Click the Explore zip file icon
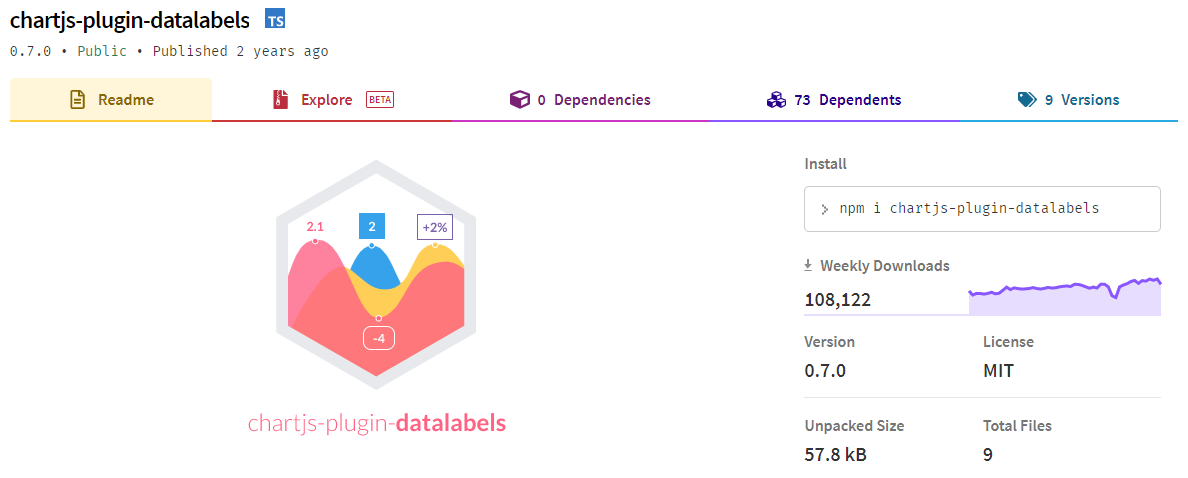Image resolution: width=1188 pixels, height=478 pixels. point(281,99)
